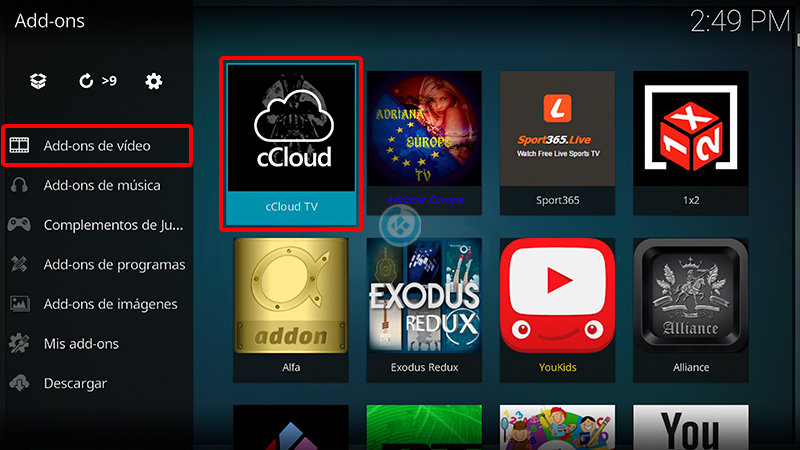
Task: Launch the cCloud TV add-on tile
Action: 291,144
